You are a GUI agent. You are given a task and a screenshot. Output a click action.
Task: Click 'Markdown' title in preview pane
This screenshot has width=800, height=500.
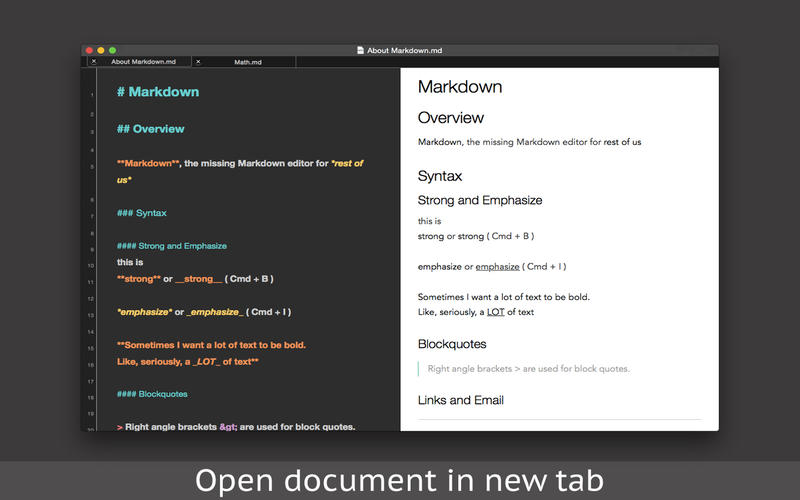tap(460, 87)
